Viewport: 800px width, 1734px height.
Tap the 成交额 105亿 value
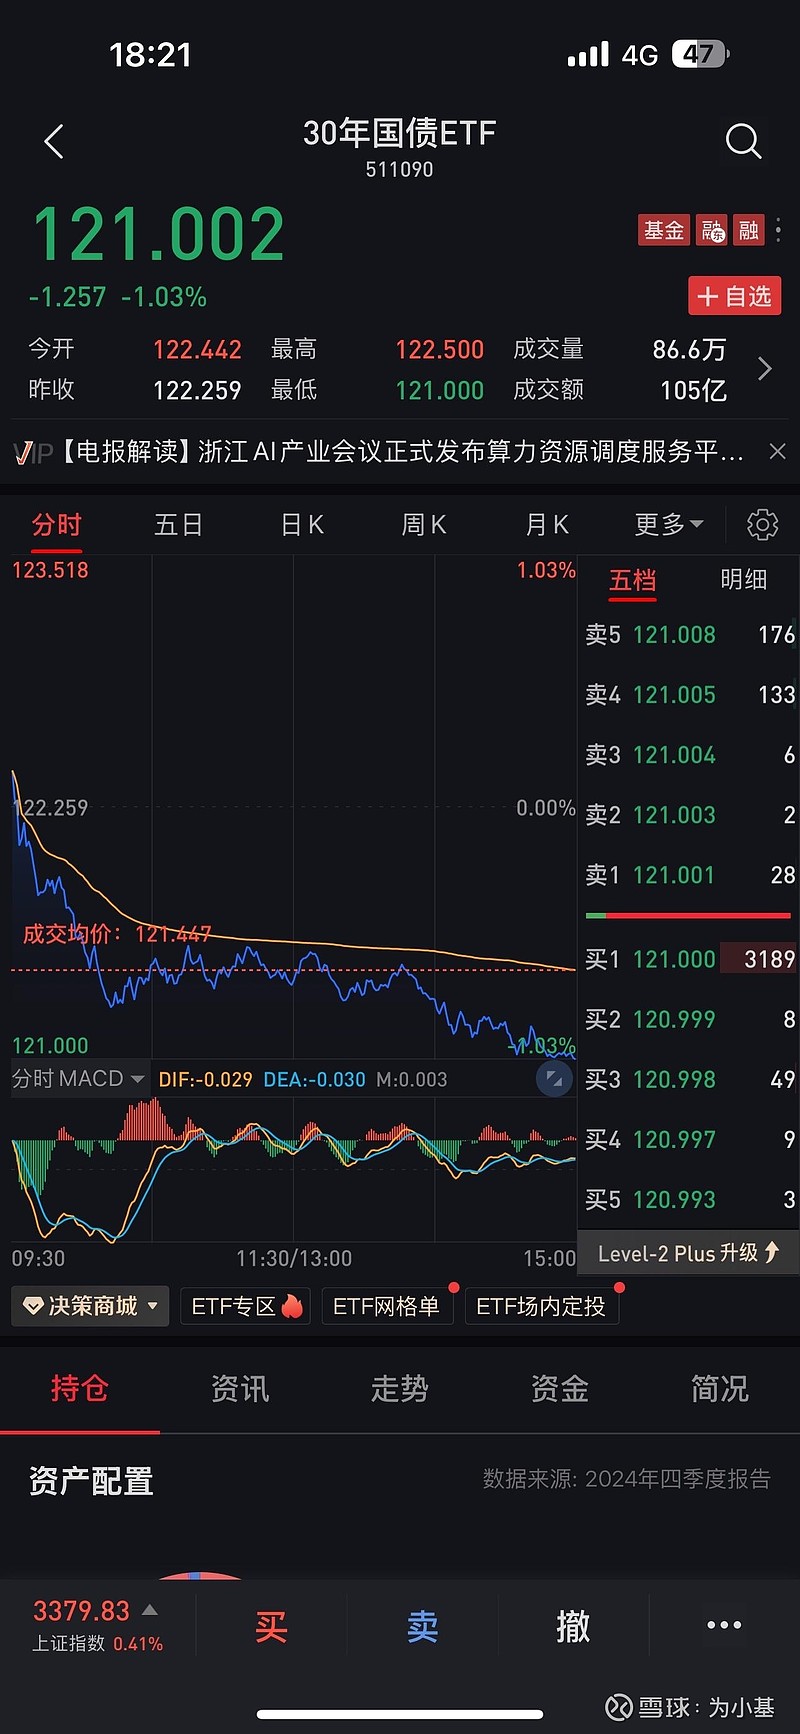pyautogui.click(x=693, y=390)
